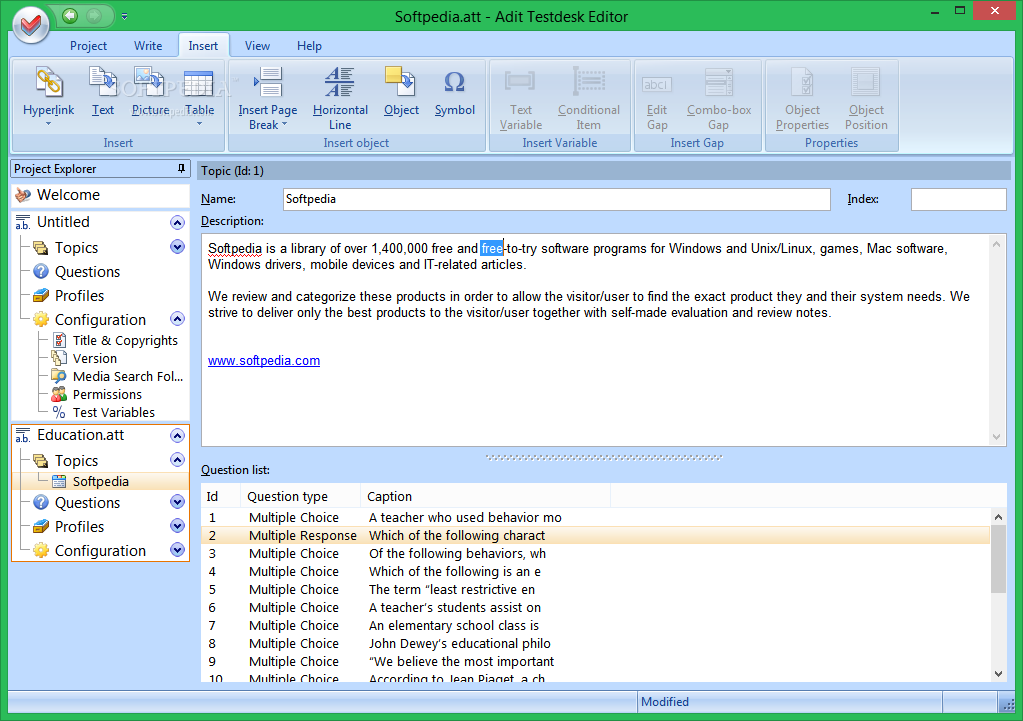Collapse Configuration under Untitled
Viewport: 1023px width, 721px height.
point(177,318)
